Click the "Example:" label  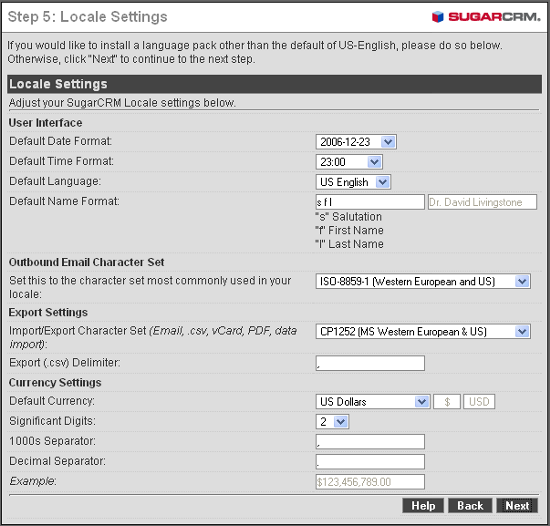click(x=33, y=481)
